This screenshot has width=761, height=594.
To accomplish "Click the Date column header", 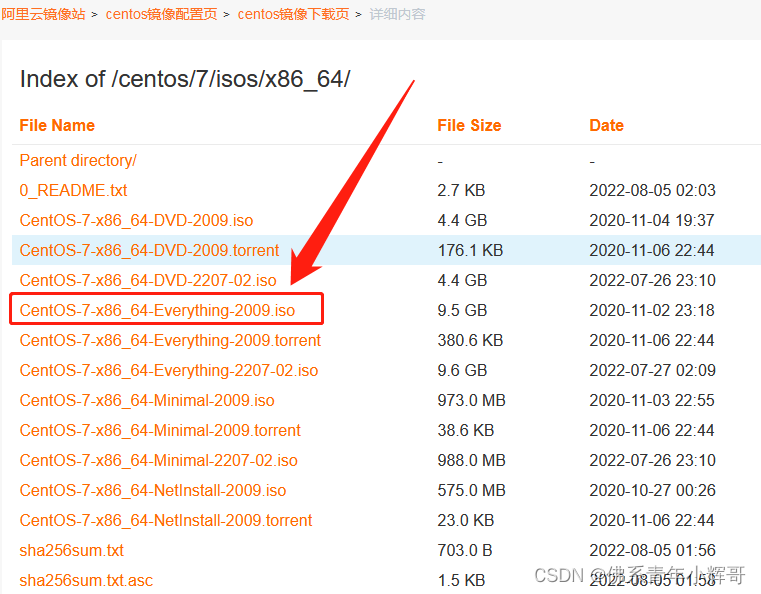I will tap(607, 126).
